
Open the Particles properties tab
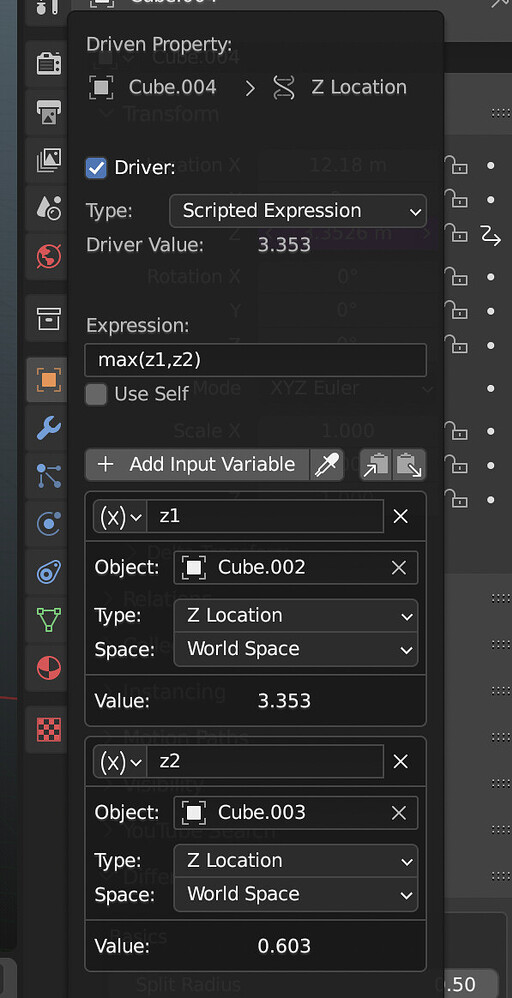click(x=48, y=476)
